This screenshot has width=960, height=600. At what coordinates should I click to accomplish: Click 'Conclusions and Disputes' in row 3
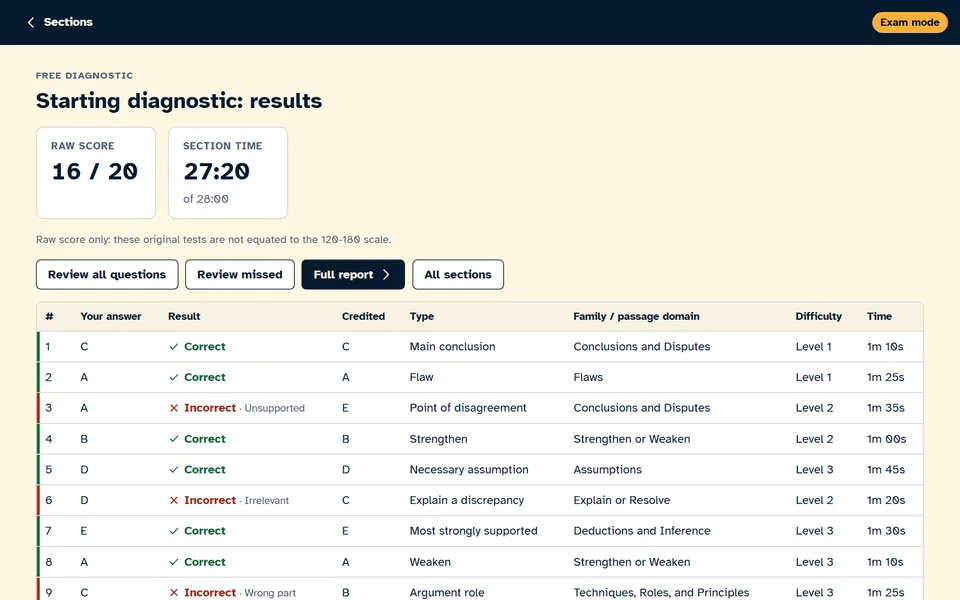pos(642,408)
